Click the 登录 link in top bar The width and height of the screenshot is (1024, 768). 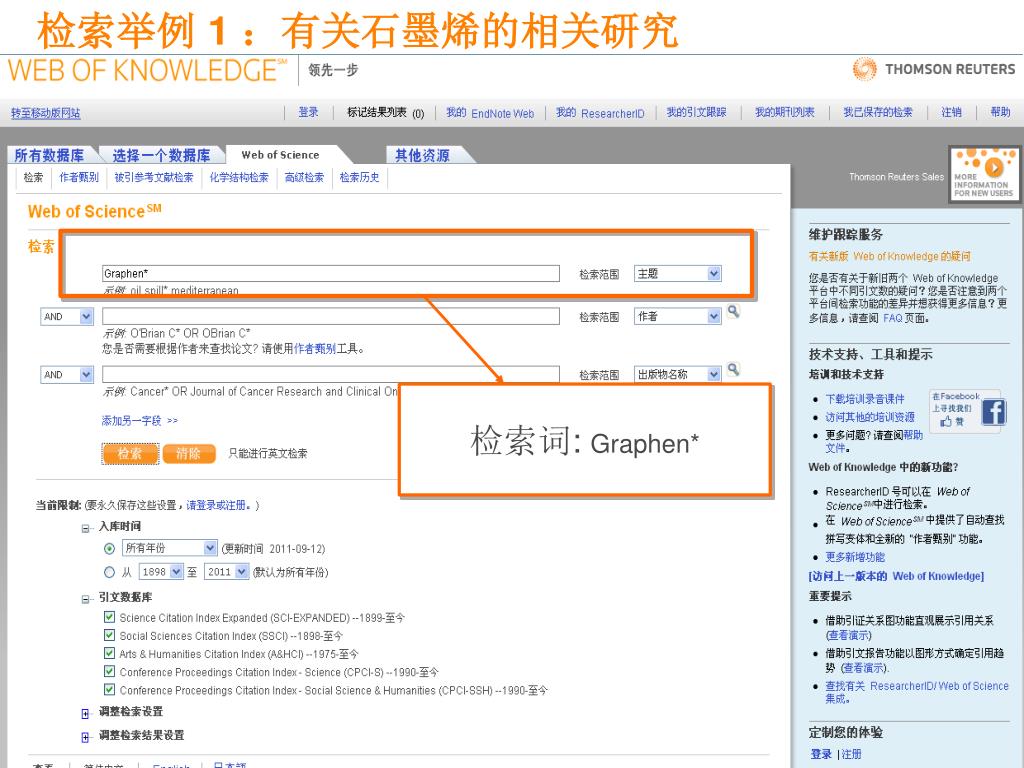click(308, 112)
